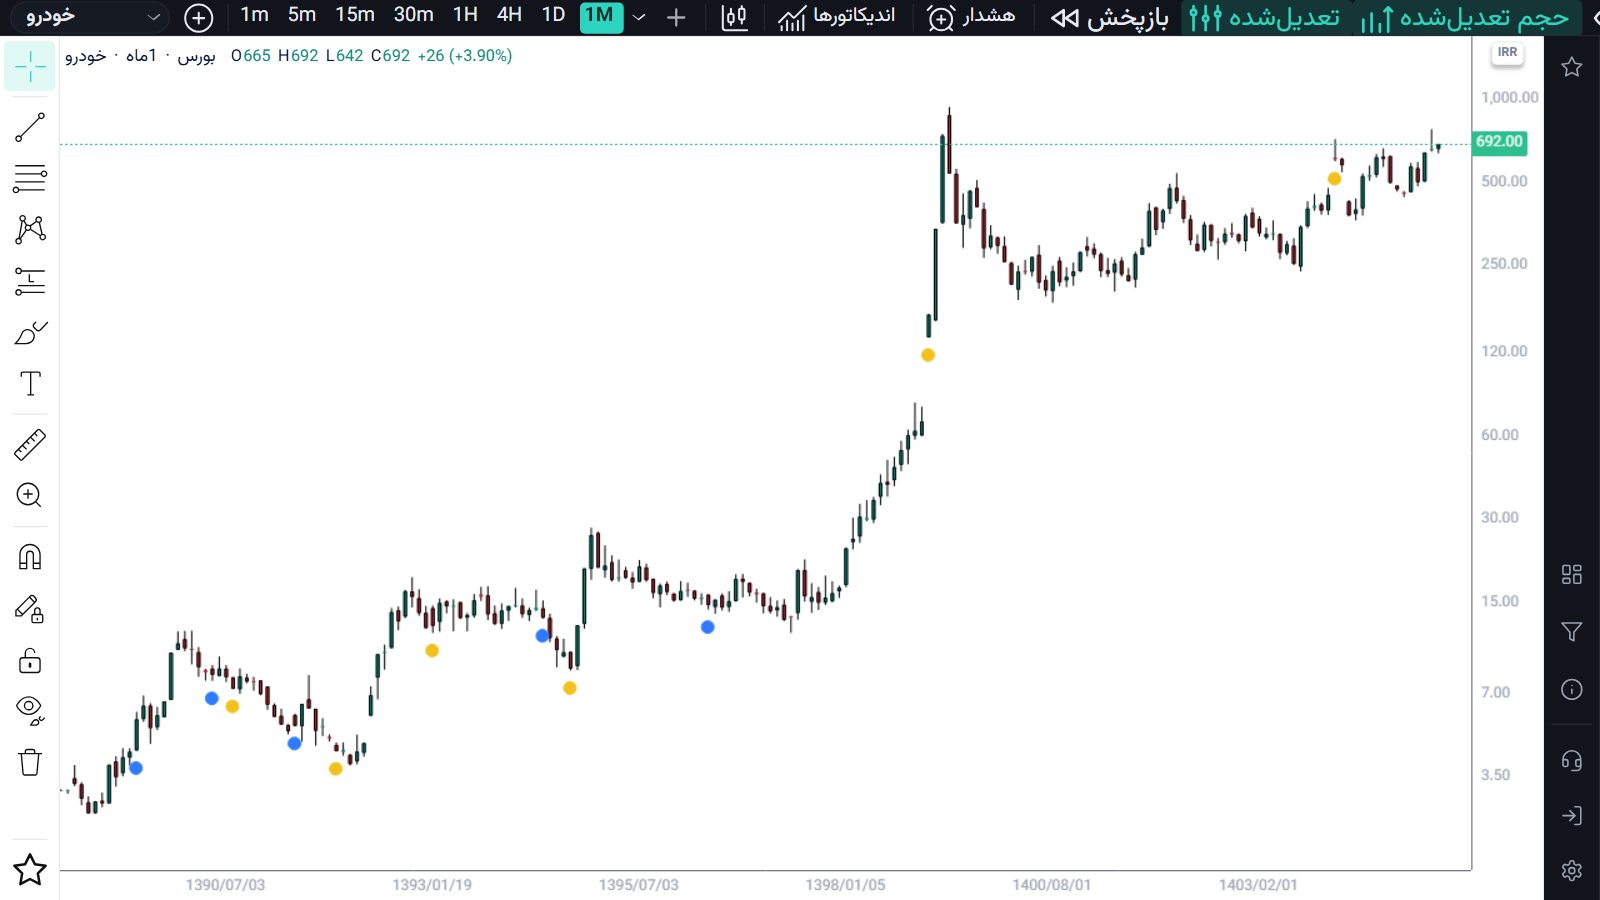Screen dimensions: 1600x900
Task: Open the symbol info panel
Action: (1572, 689)
